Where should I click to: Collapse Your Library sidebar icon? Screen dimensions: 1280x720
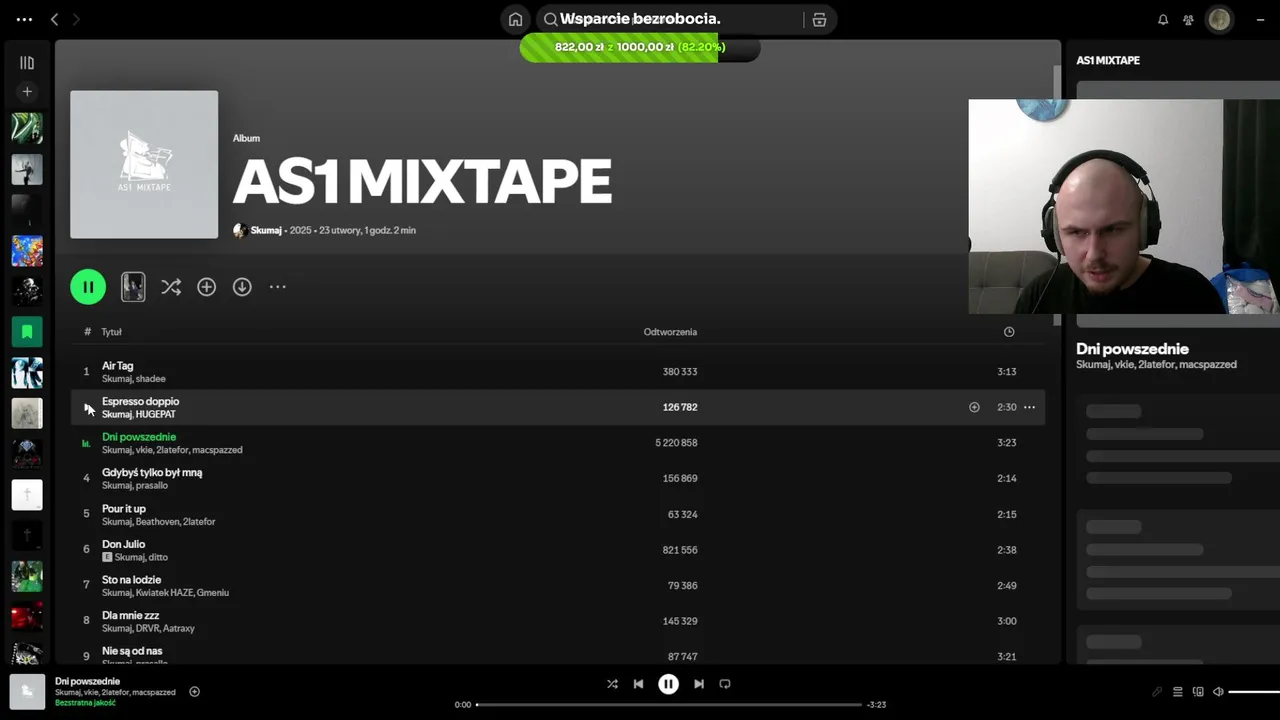coord(27,62)
